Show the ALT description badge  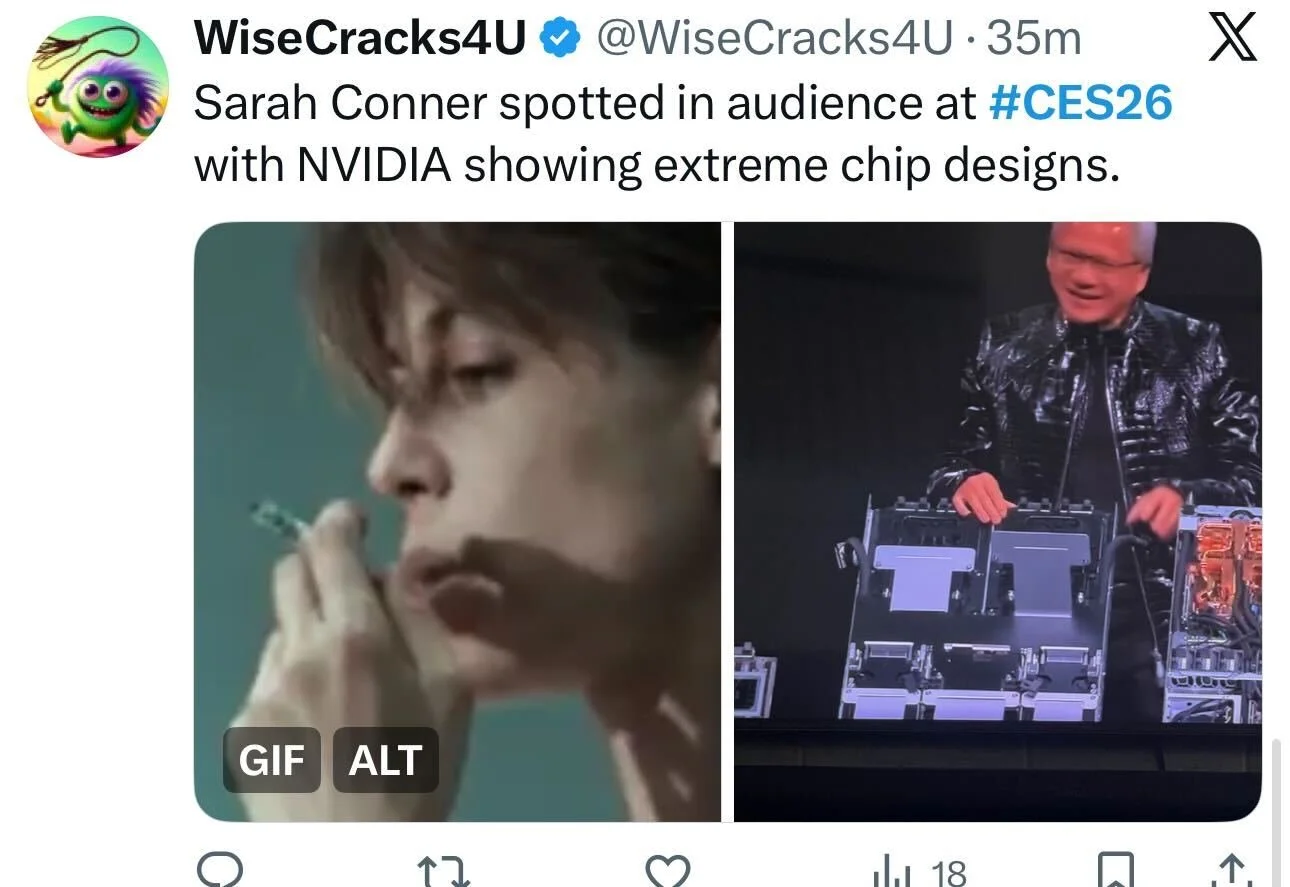click(x=385, y=761)
